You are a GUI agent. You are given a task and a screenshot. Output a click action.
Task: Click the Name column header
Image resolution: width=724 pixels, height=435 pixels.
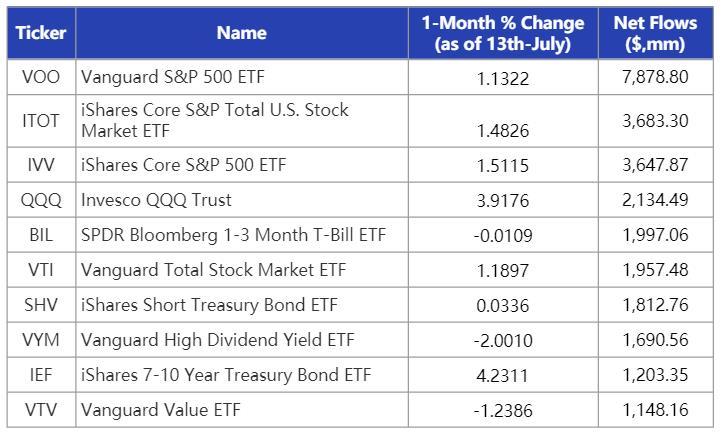241,33
